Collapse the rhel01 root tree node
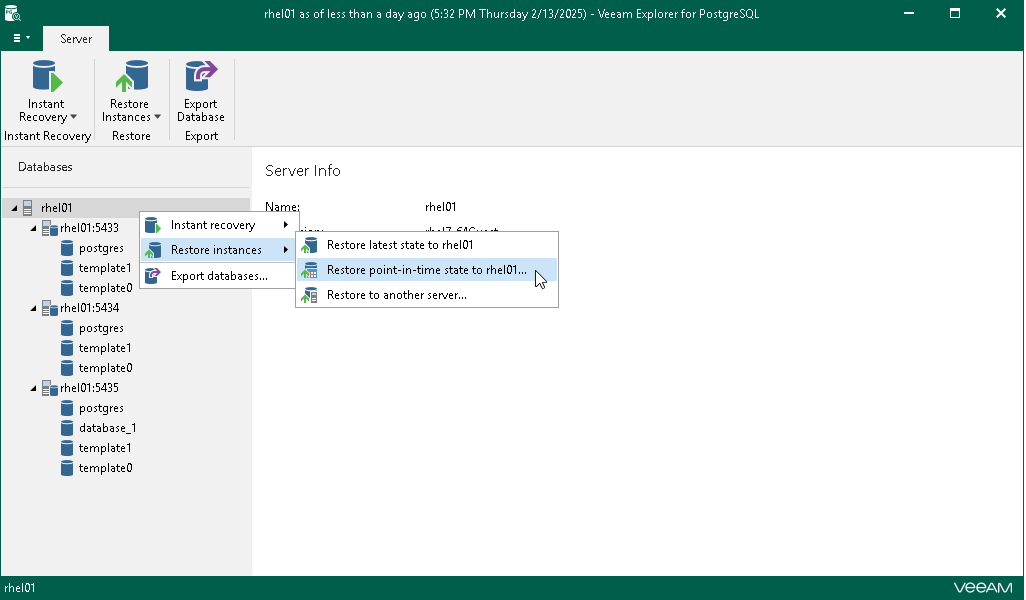 (14, 207)
